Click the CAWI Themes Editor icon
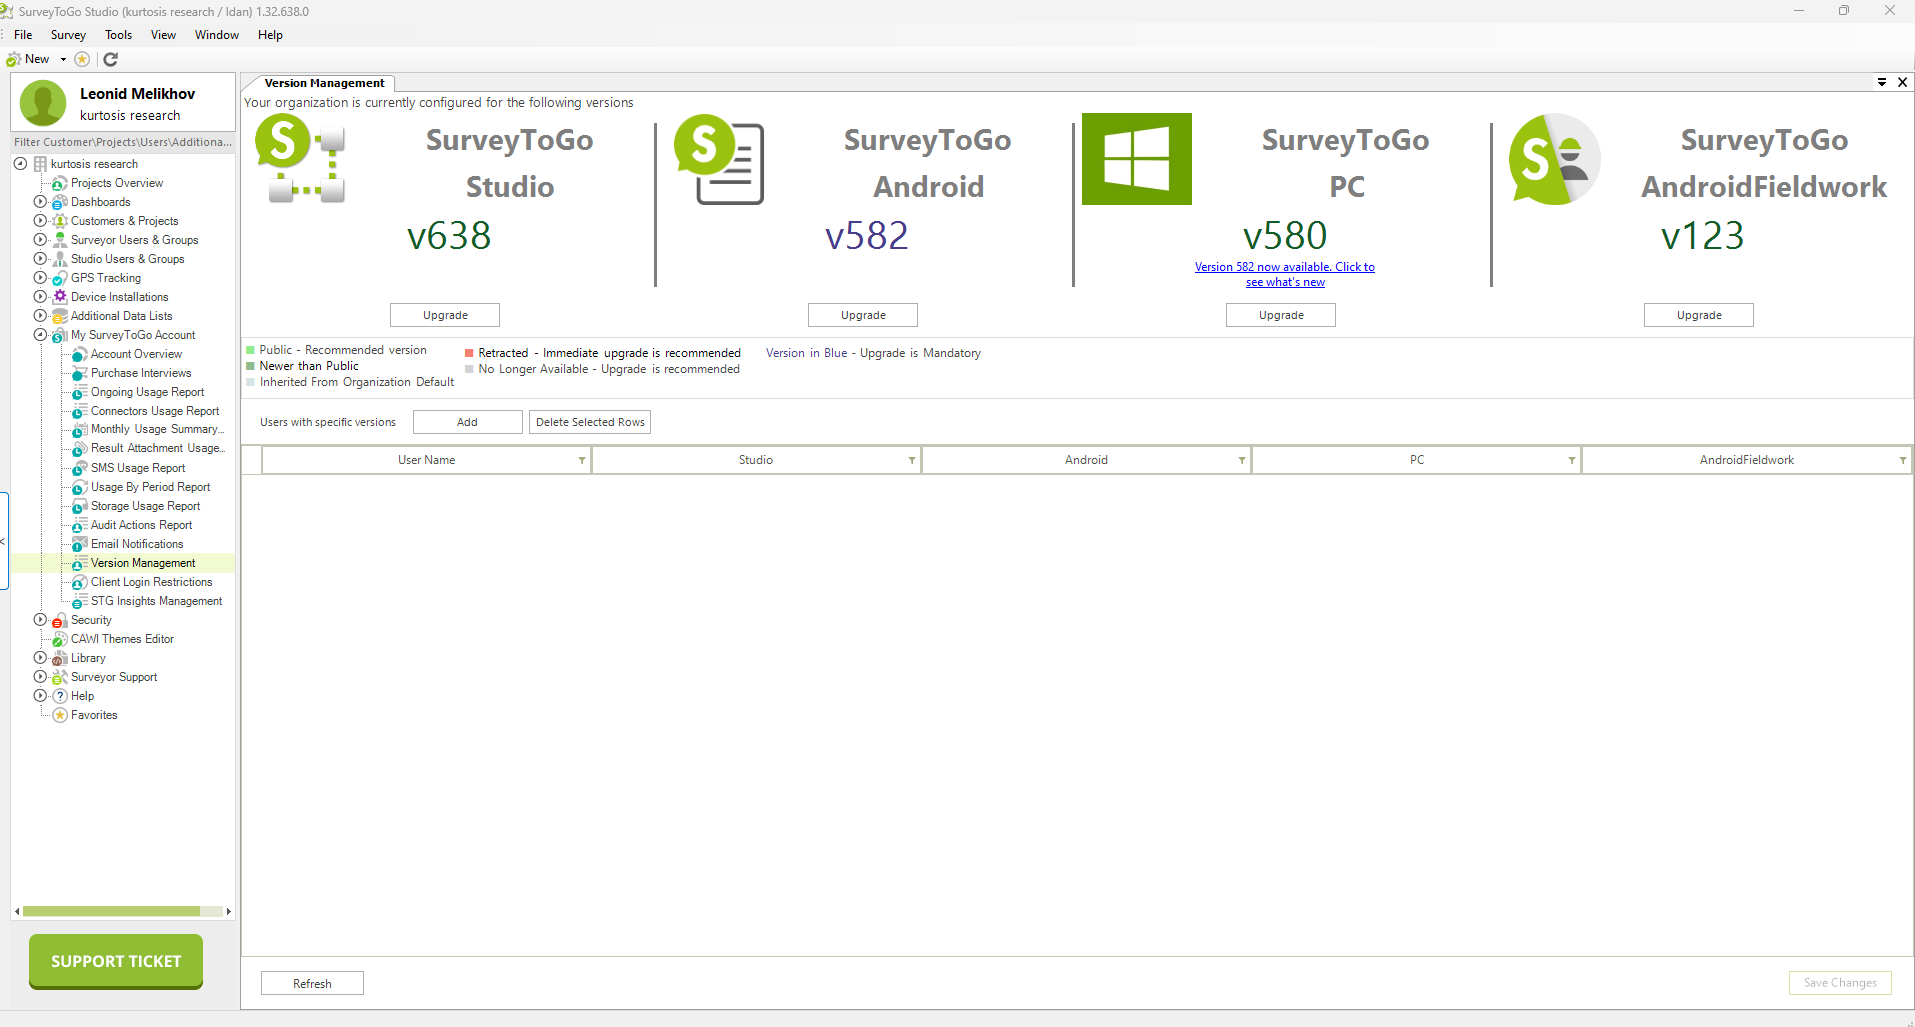Screen dimensions: 1915x1027 tap(60, 639)
